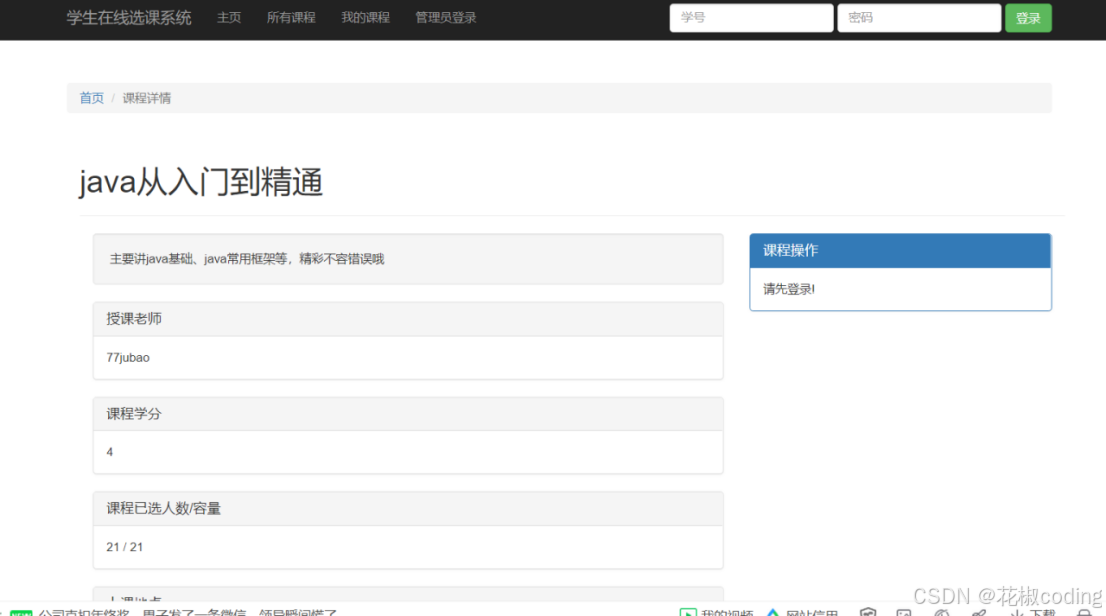Open the 学生在线选课系统 brand link

pyautogui.click(x=129, y=18)
